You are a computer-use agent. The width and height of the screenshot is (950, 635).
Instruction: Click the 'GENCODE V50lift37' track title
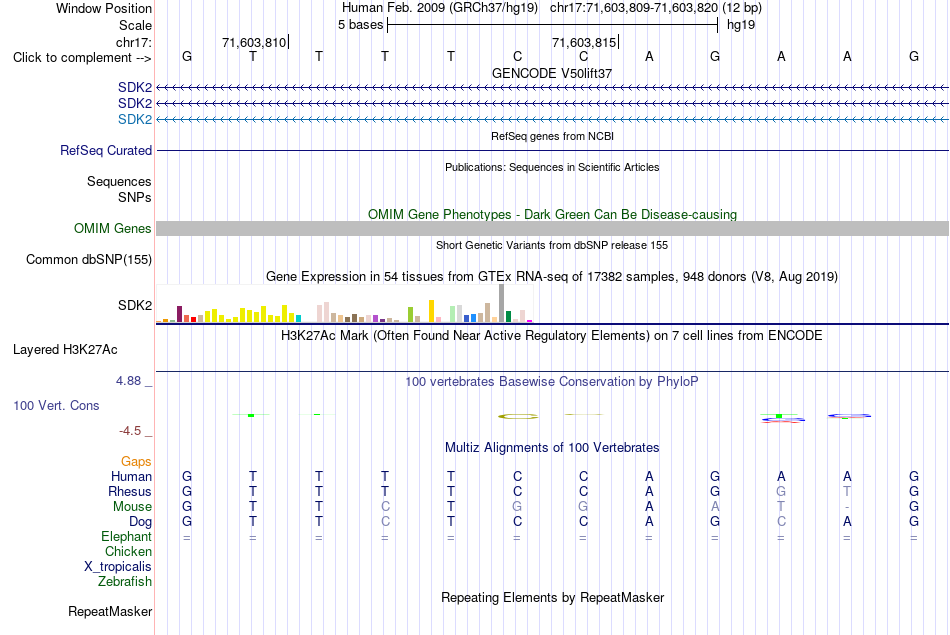pos(552,73)
